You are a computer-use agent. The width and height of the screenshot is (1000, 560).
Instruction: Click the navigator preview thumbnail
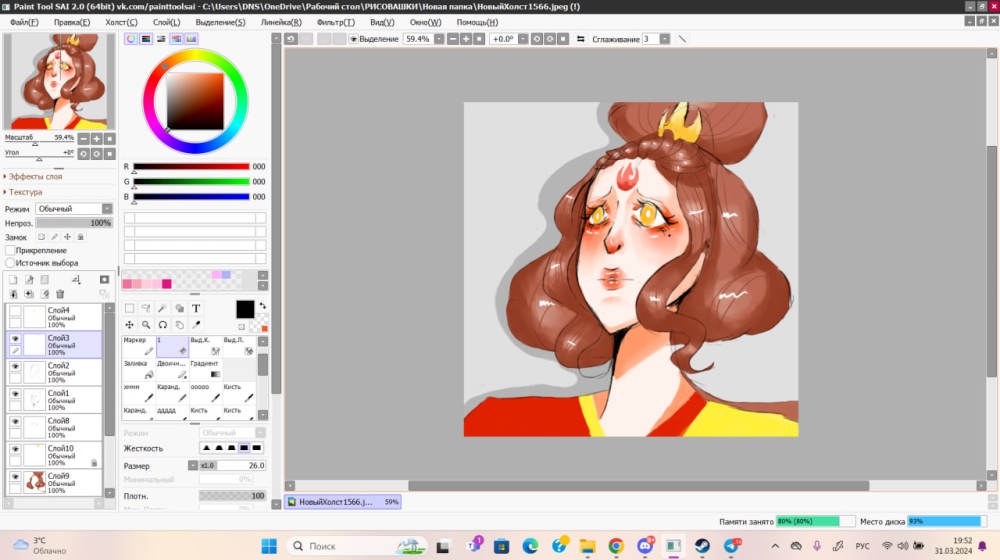[x=59, y=82]
